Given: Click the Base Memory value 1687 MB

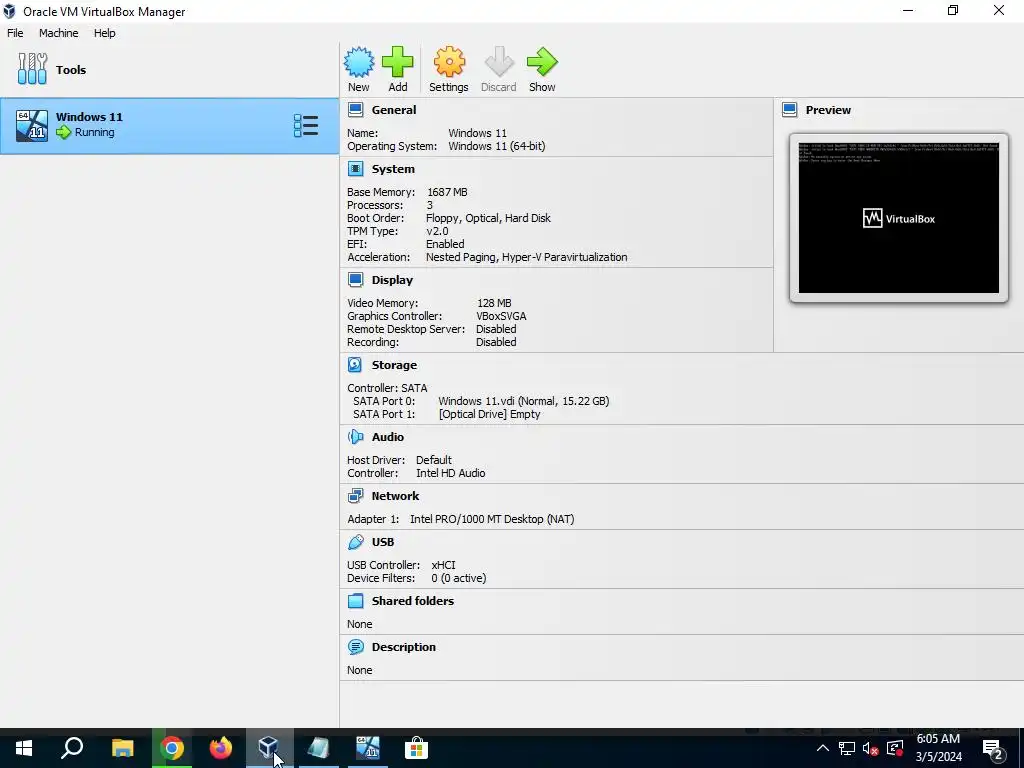Looking at the screenshot, I should (447, 192).
